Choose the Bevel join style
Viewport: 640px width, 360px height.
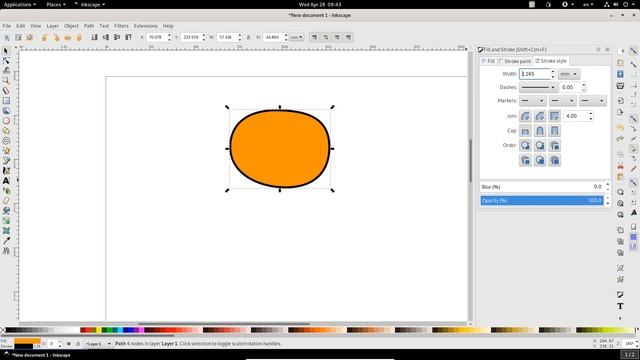click(x=540, y=116)
